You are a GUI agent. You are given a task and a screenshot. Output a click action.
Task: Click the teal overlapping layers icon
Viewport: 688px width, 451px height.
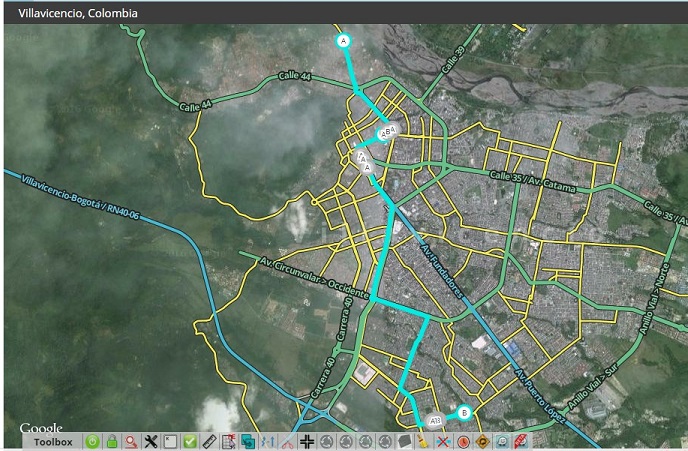click(x=248, y=441)
